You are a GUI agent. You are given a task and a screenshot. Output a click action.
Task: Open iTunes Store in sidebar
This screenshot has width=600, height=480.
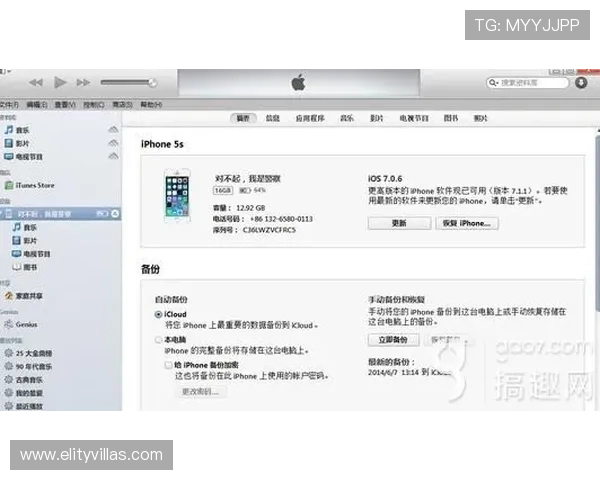29,185
